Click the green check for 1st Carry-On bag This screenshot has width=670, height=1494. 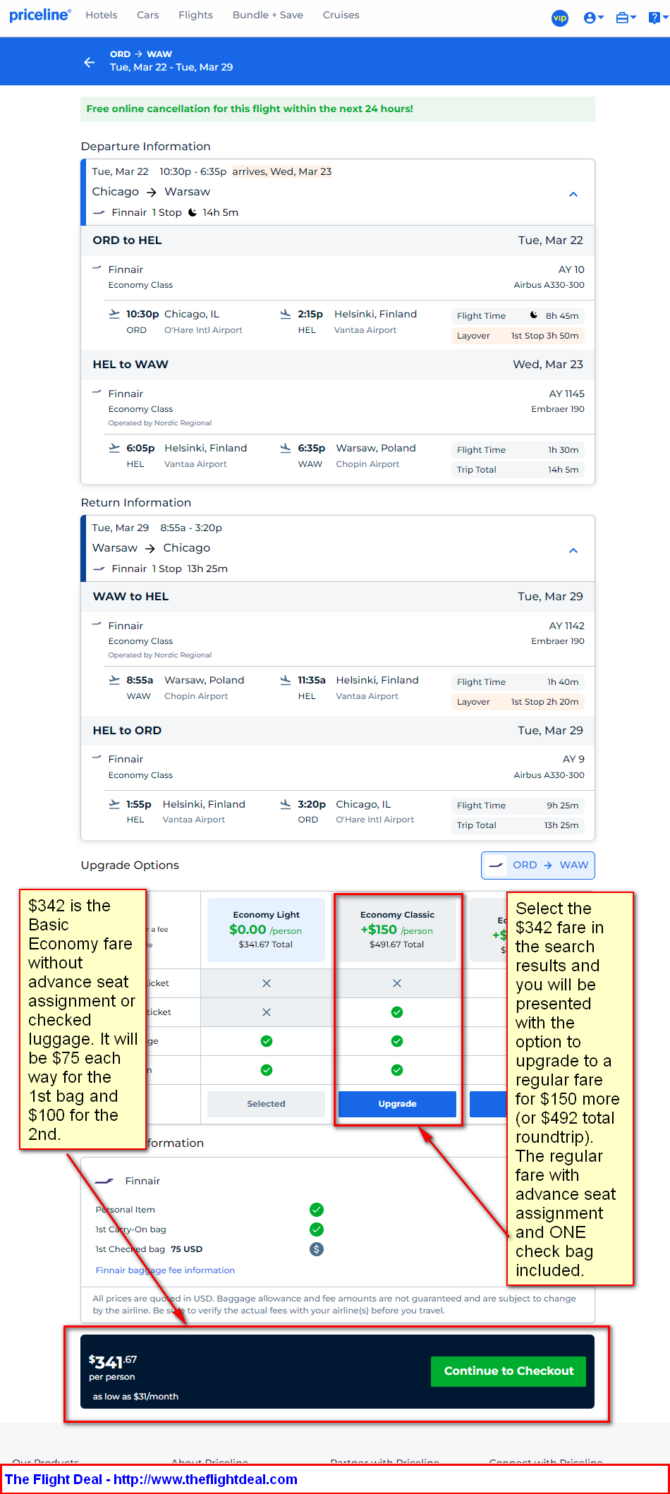(x=316, y=1229)
